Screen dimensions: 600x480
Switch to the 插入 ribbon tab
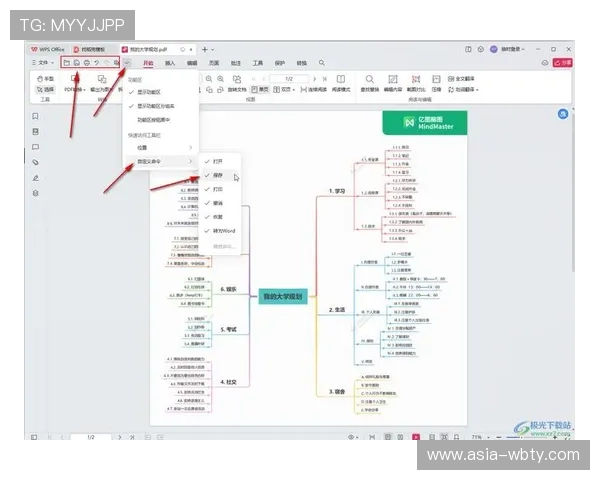(x=170, y=63)
